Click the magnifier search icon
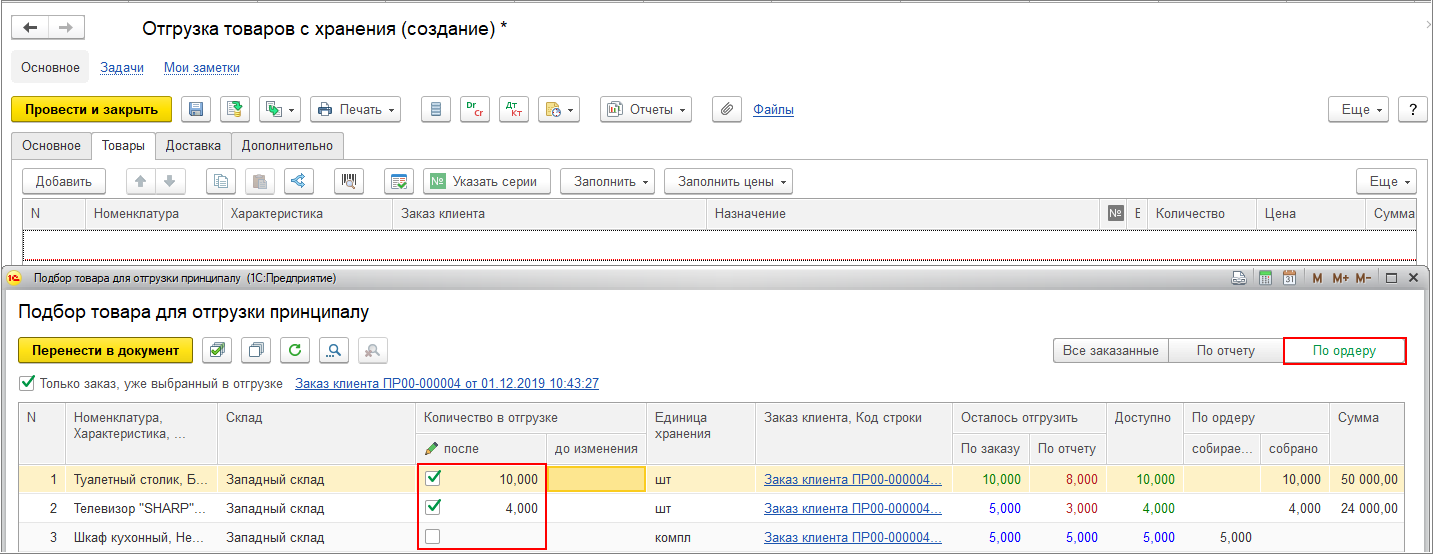This screenshot has height=554, width=1433. (334, 350)
